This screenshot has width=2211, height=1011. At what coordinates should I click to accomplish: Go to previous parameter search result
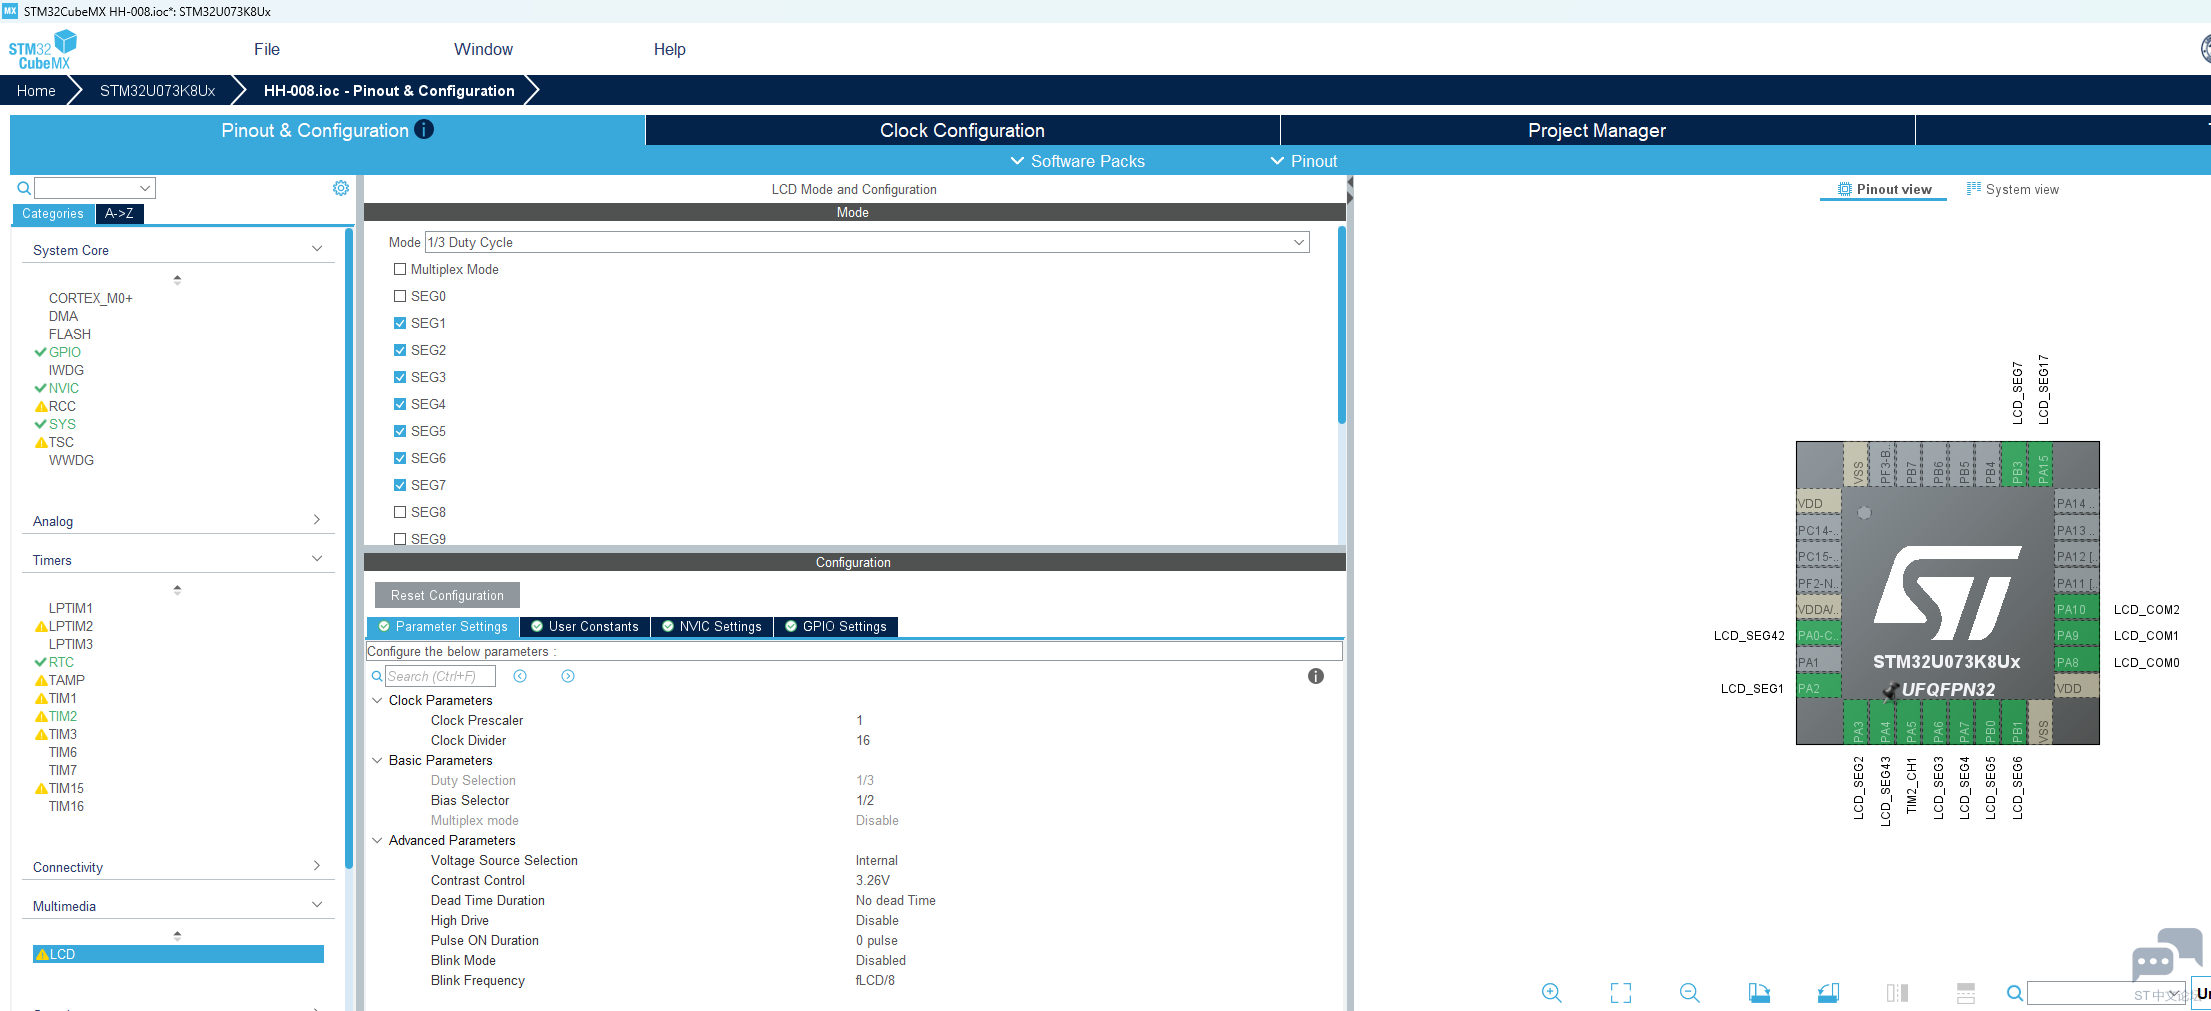pyautogui.click(x=520, y=676)
